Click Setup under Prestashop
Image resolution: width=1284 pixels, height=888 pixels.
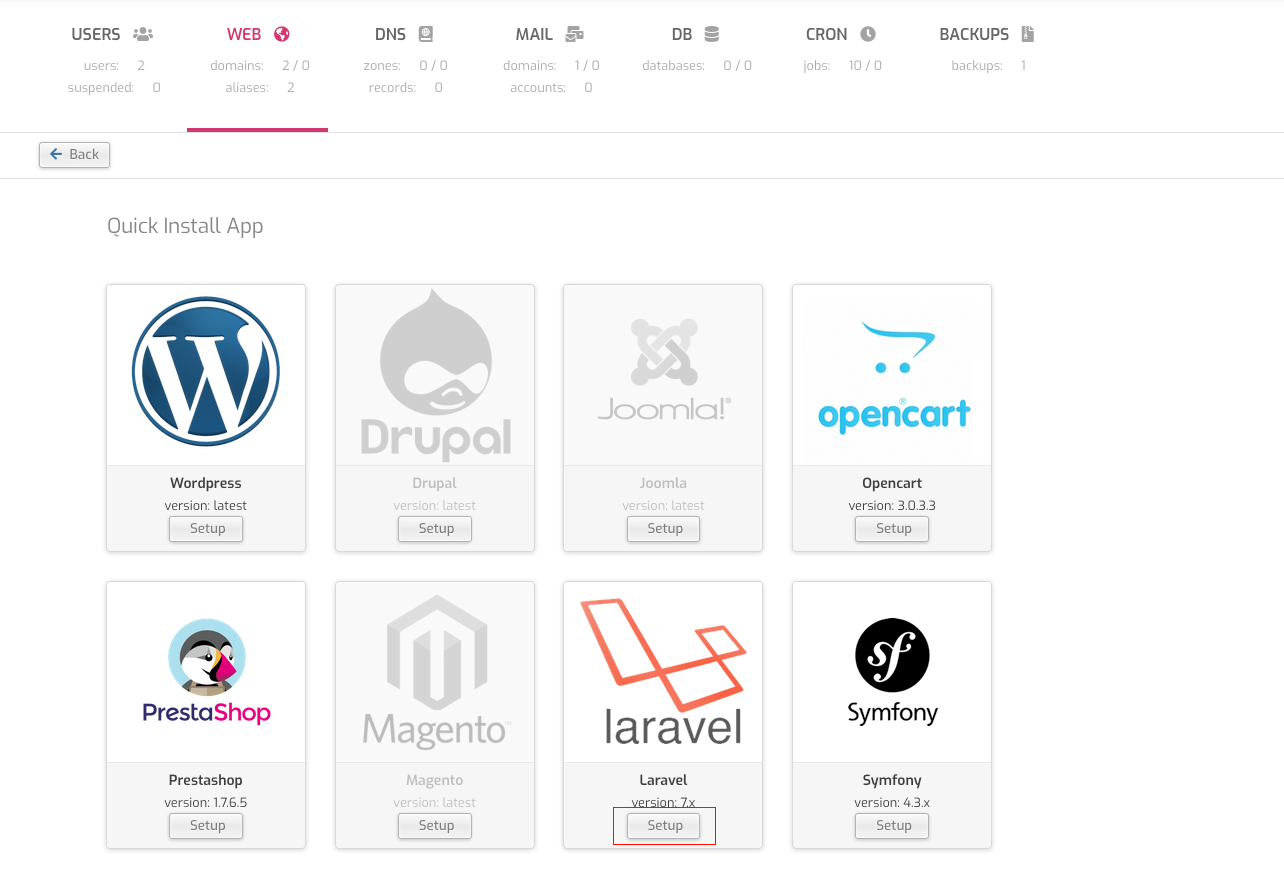207,826
